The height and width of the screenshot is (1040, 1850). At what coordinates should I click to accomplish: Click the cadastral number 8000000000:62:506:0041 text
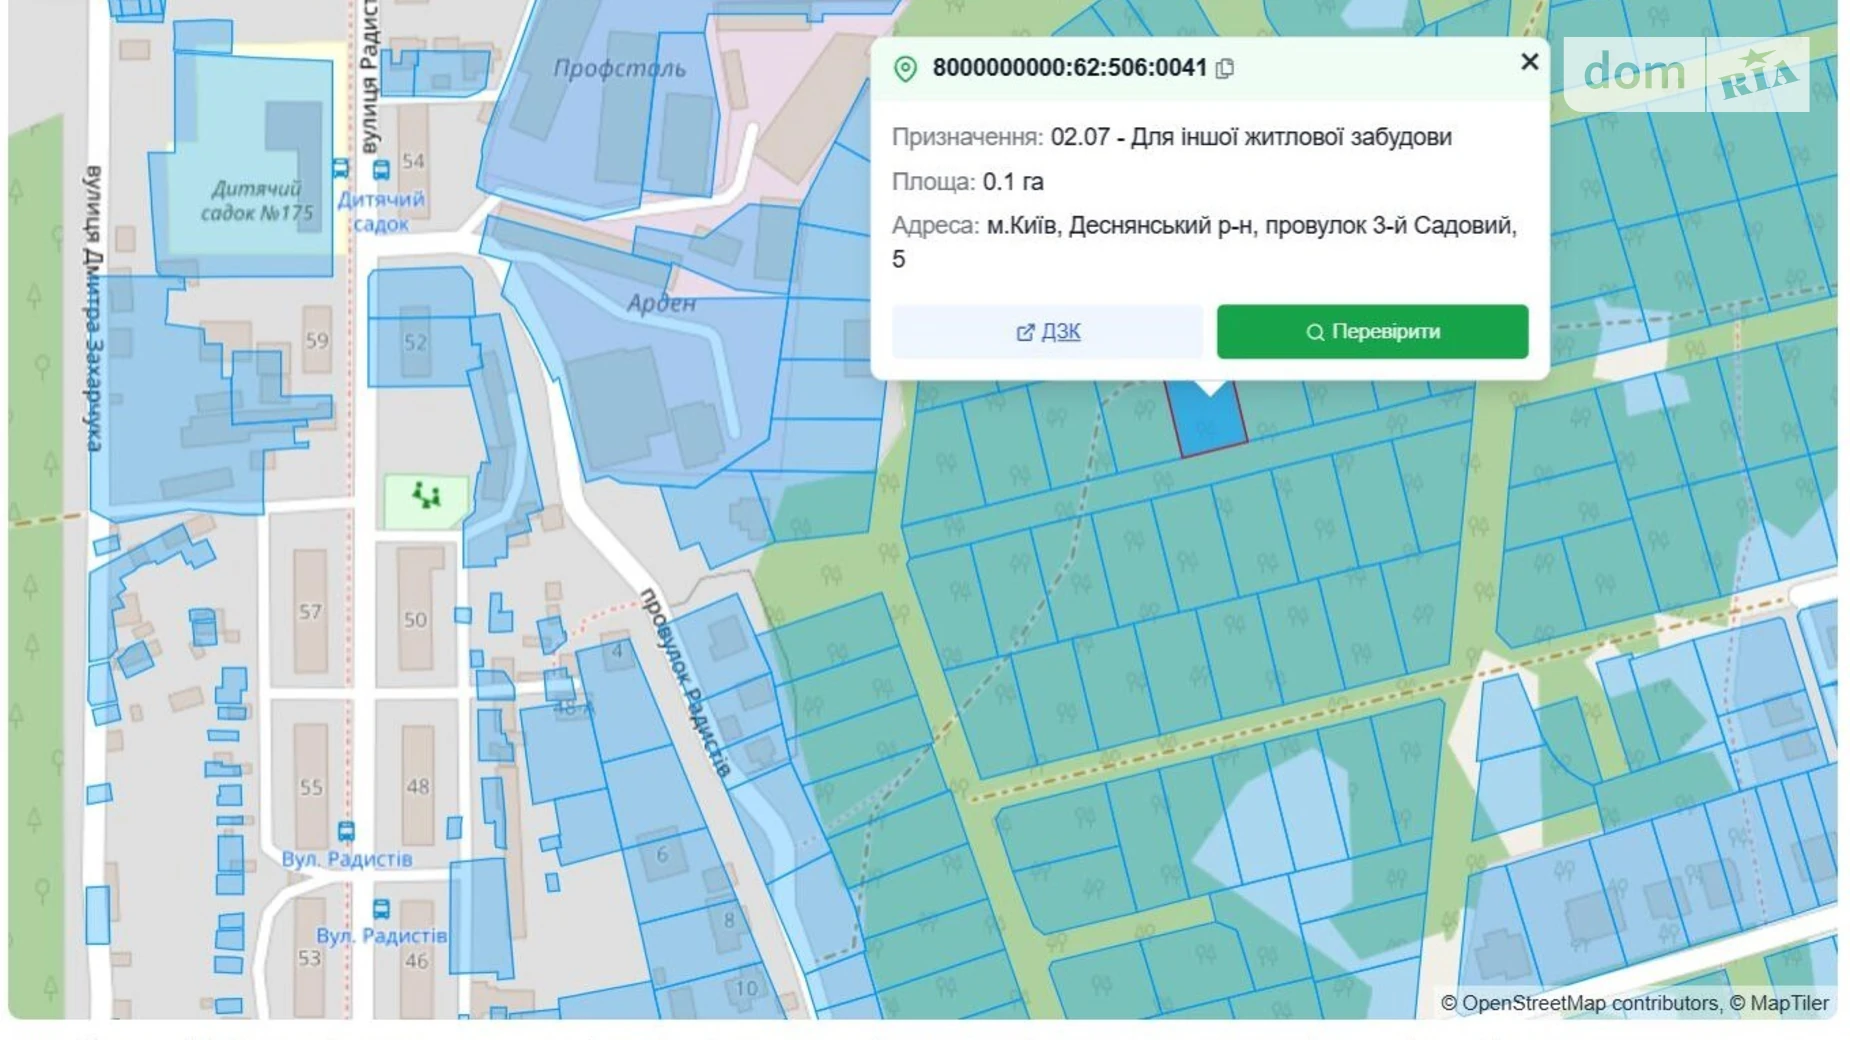coord(1069,68)
